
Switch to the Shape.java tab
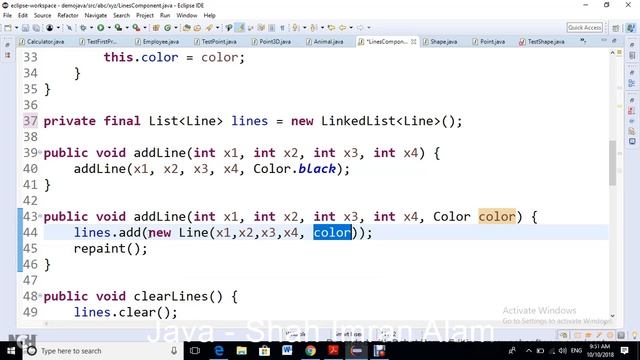point(440,42)
